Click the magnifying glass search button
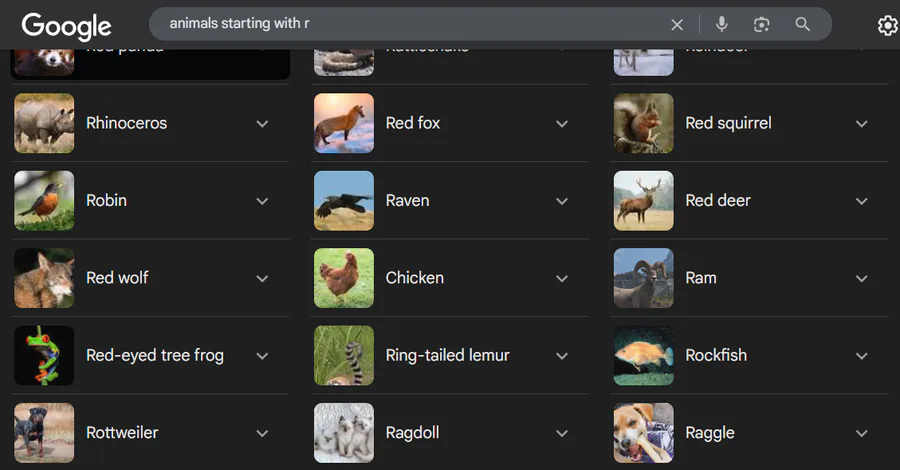Screen dimensions: 900x470 pos(802,24)
